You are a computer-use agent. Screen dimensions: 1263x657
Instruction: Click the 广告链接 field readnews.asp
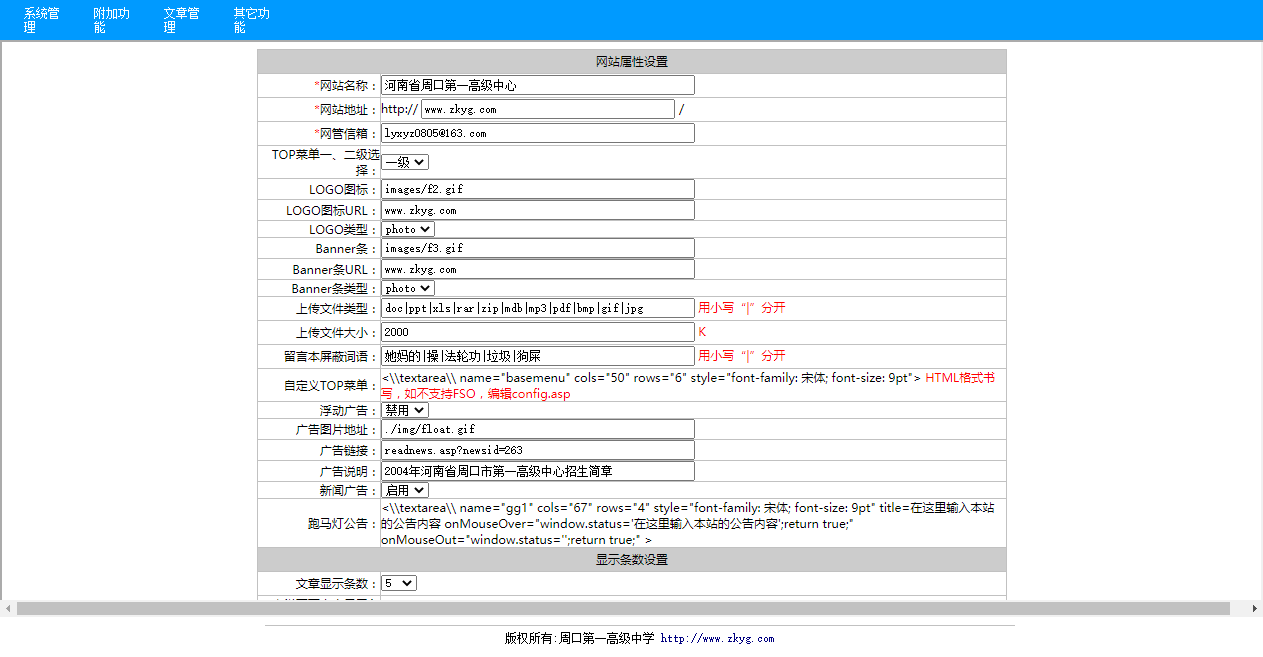click(x=538, y=450)
